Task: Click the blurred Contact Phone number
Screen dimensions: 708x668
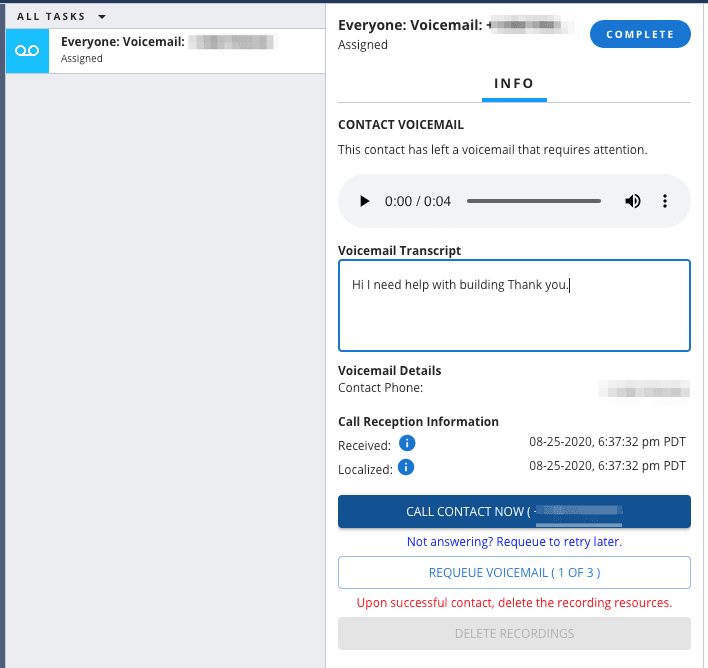Action: (643, 387)
